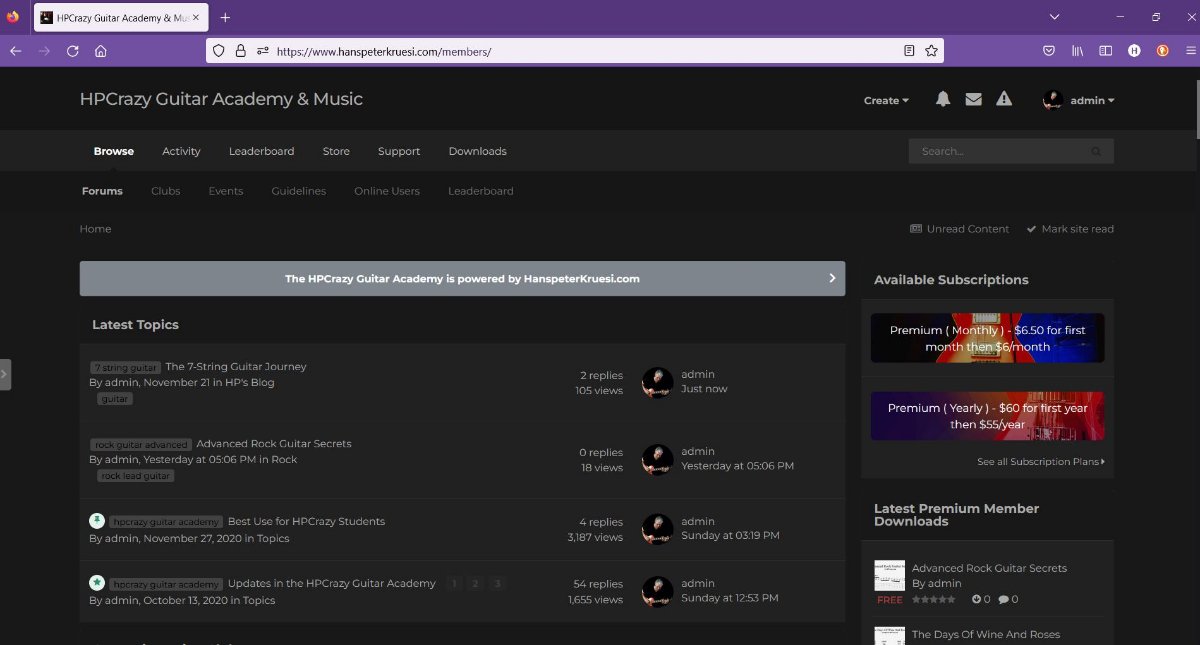Click the search magnifier icon

click(1096, 151)
